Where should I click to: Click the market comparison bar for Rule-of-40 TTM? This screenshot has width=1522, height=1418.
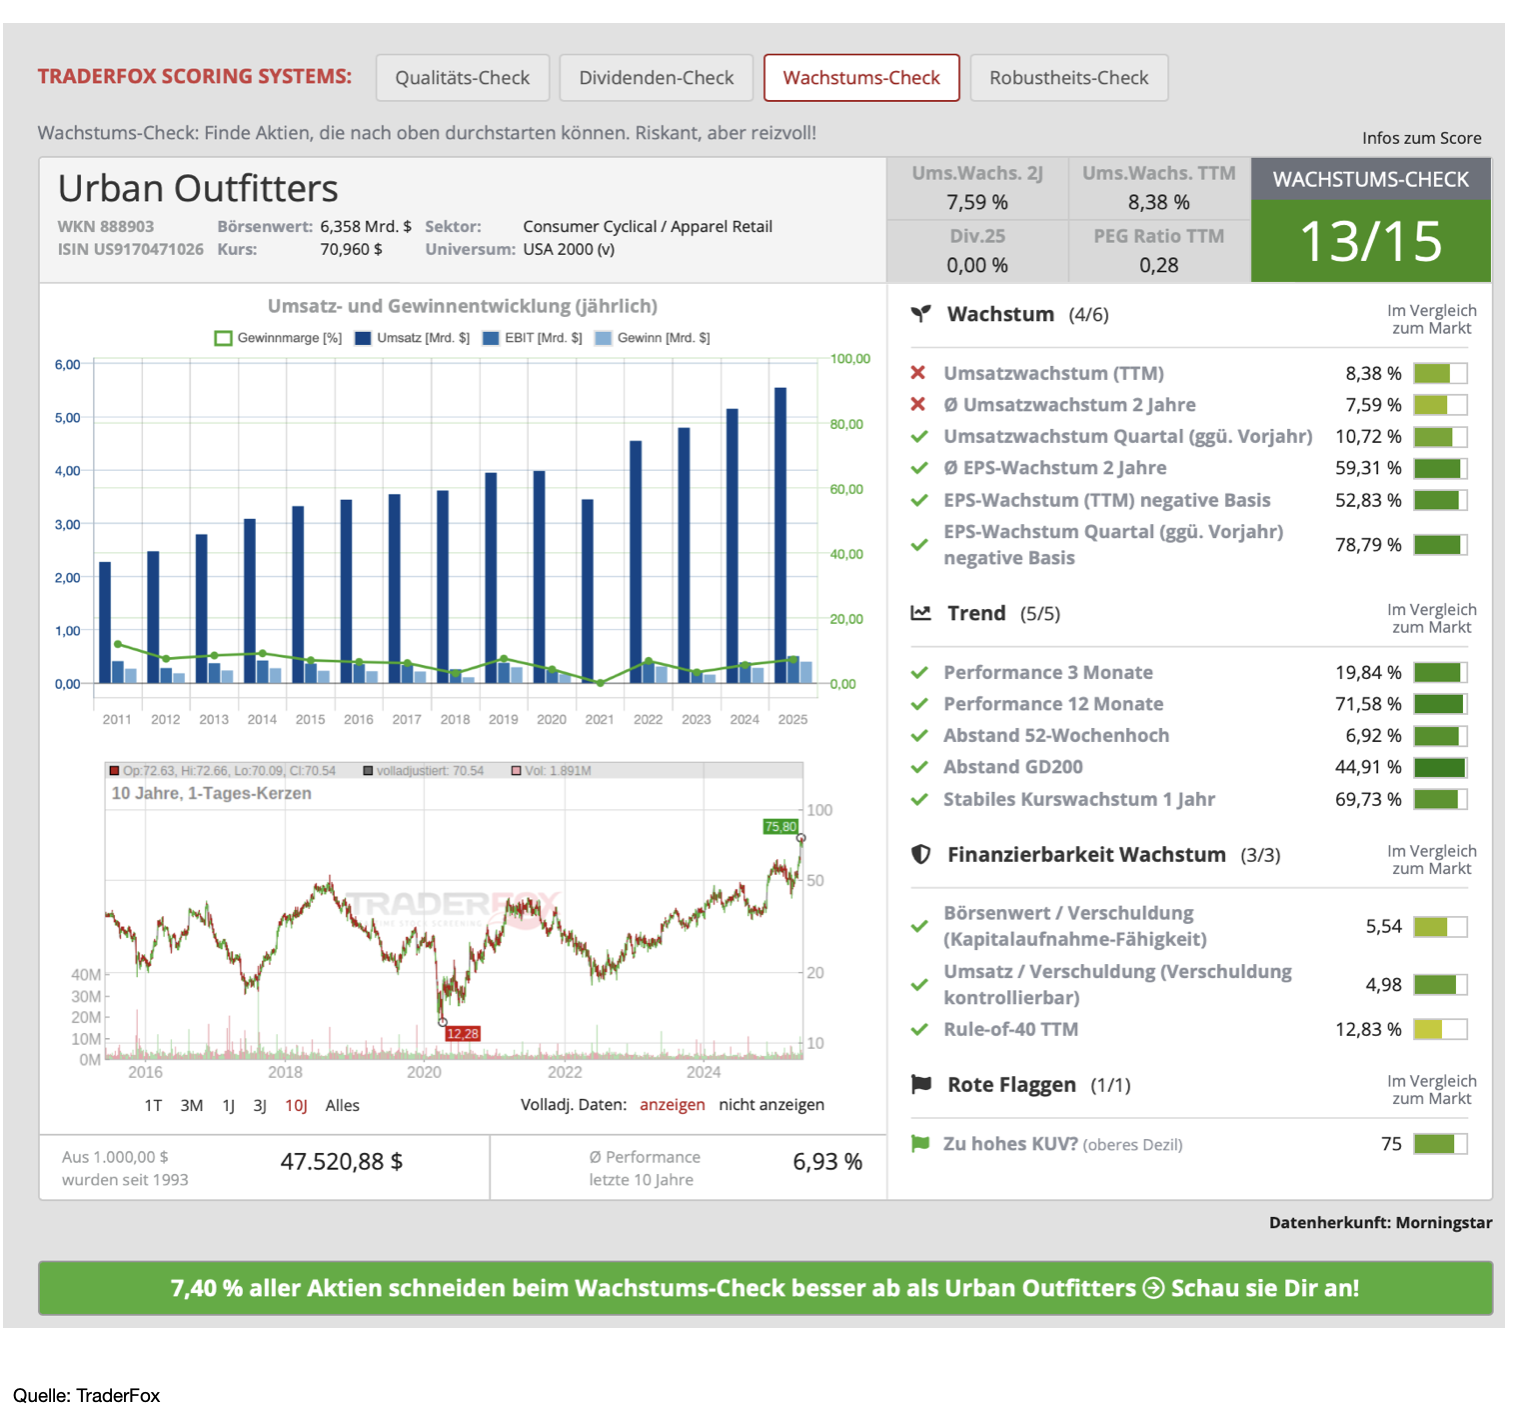(x=1440, y=1029)
